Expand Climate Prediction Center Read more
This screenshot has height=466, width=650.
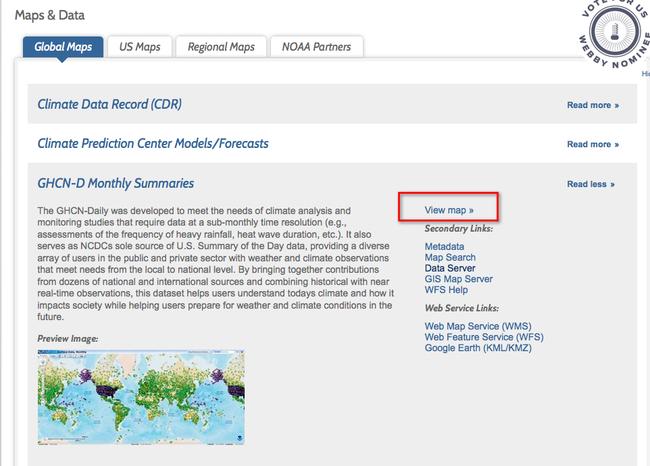(592, 144)
